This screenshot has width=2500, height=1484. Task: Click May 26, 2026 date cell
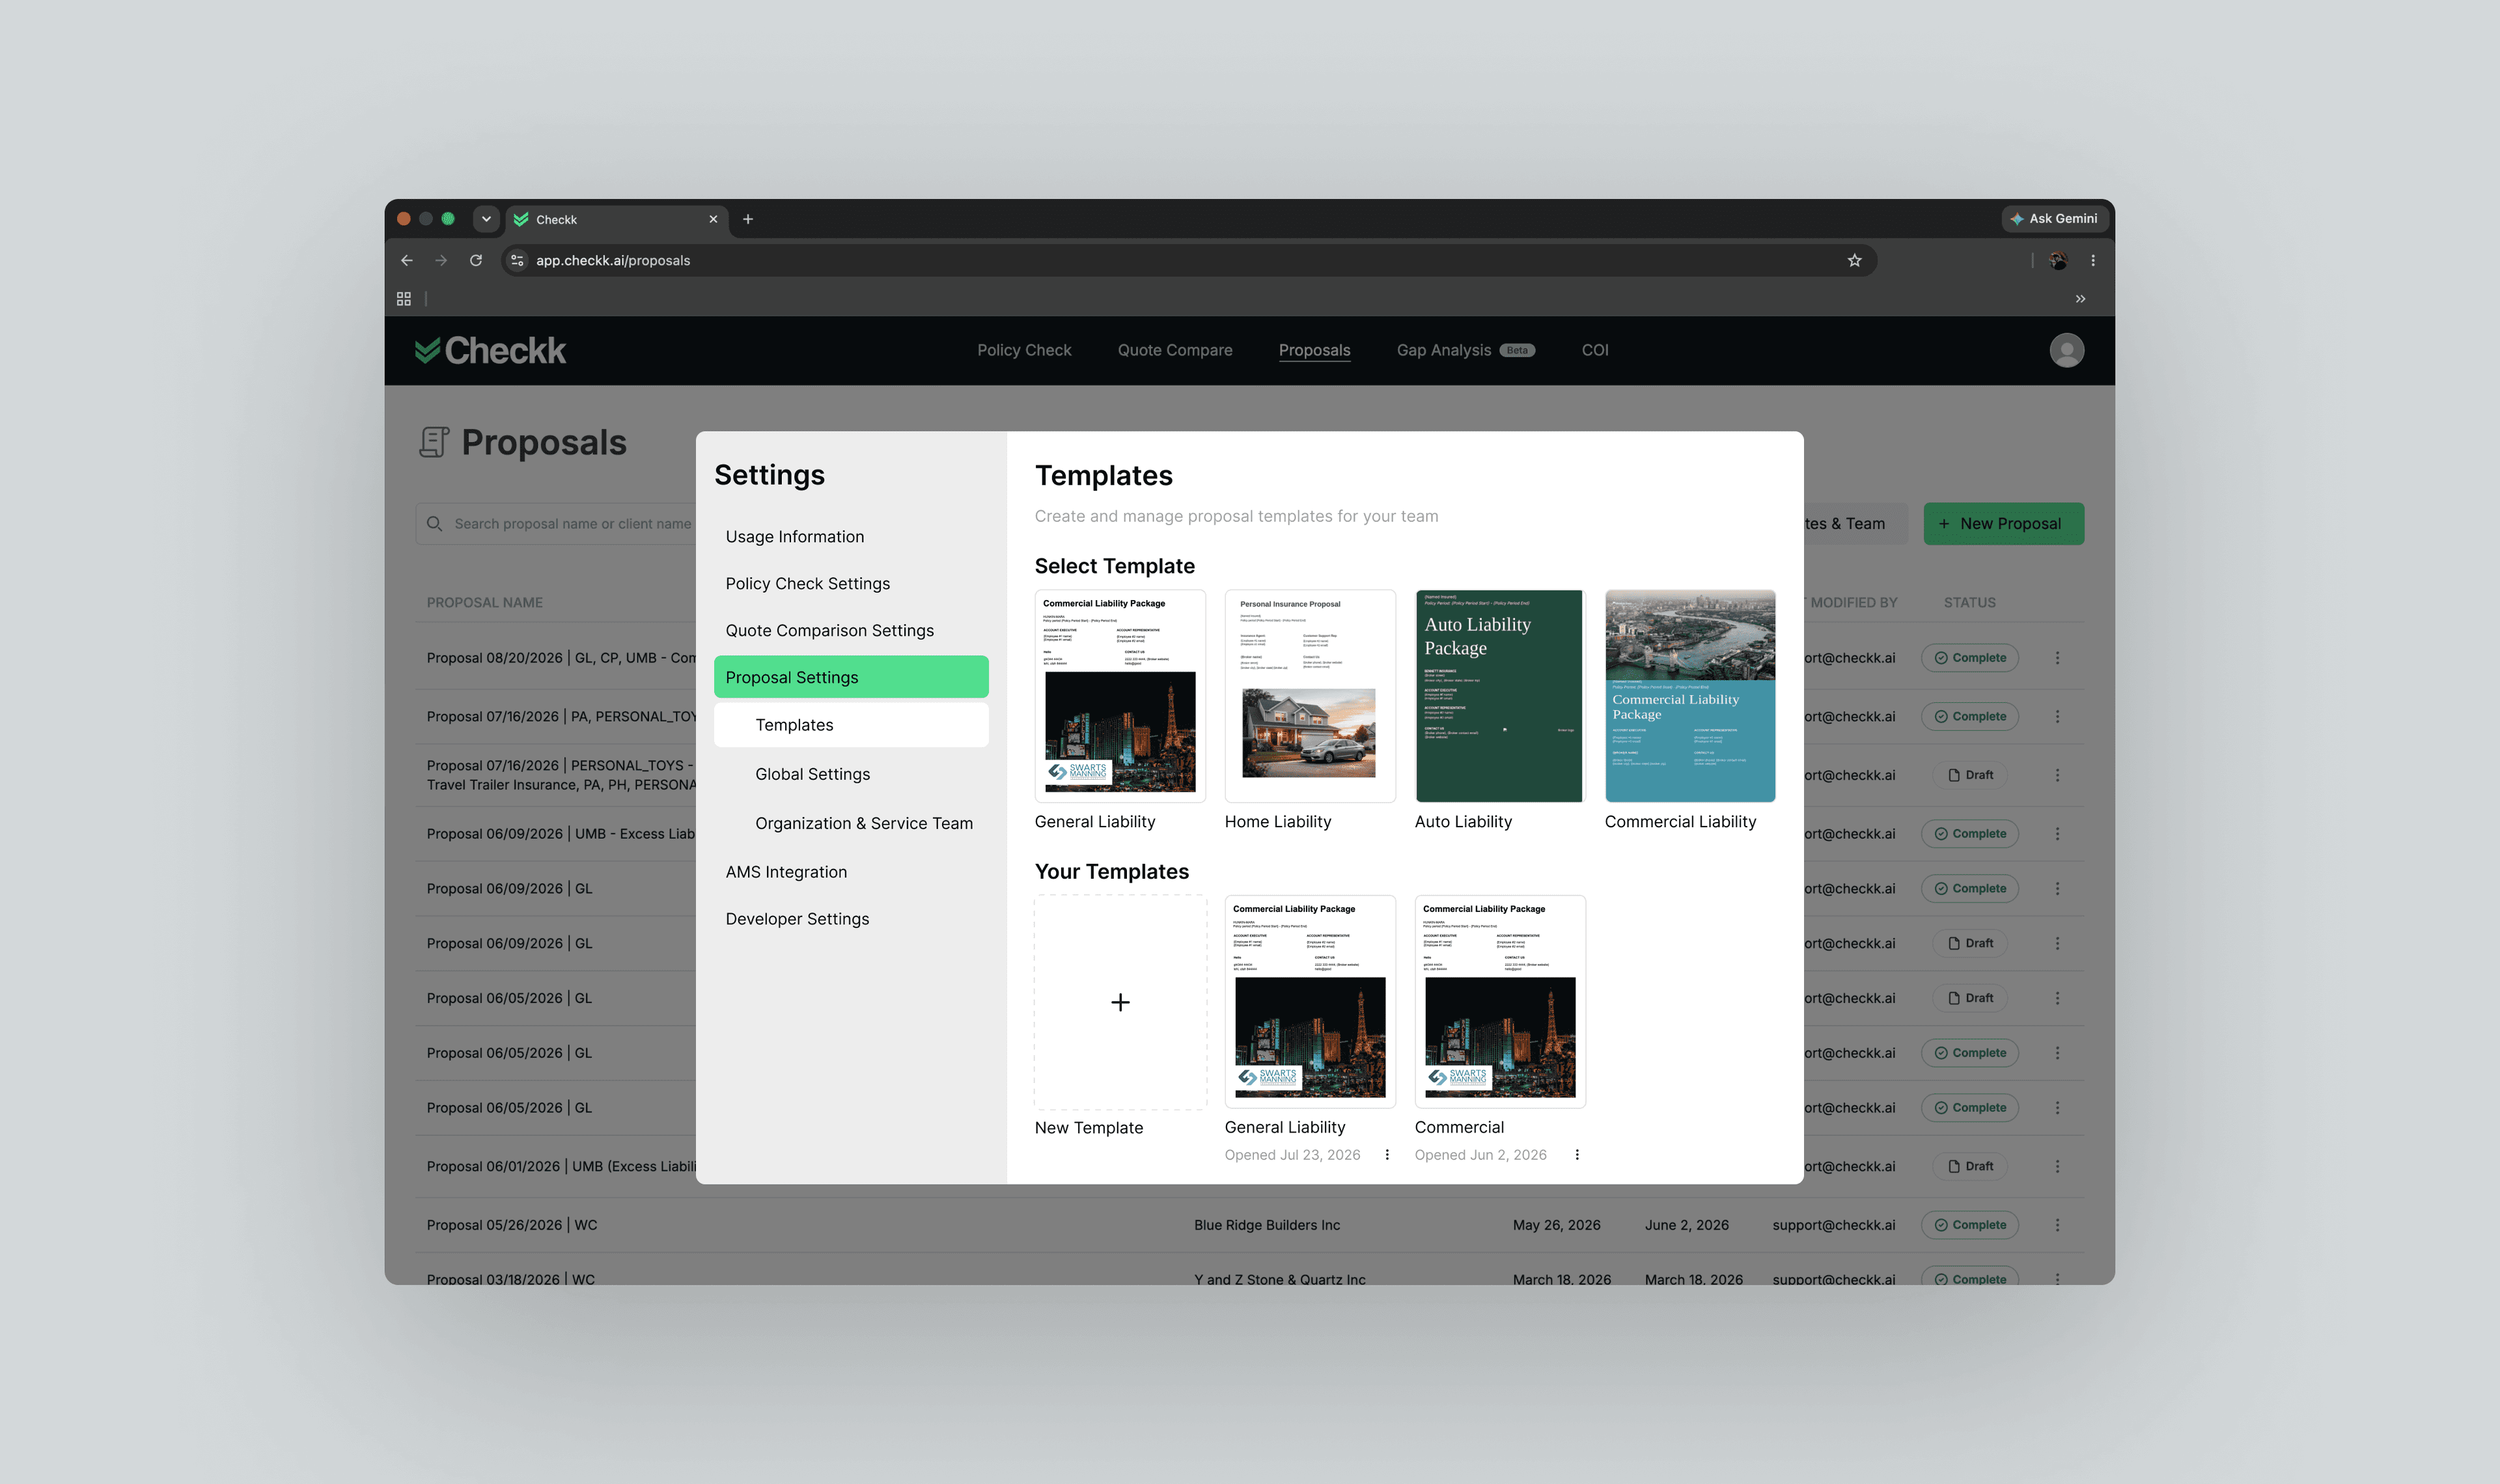(1556, 1225)
